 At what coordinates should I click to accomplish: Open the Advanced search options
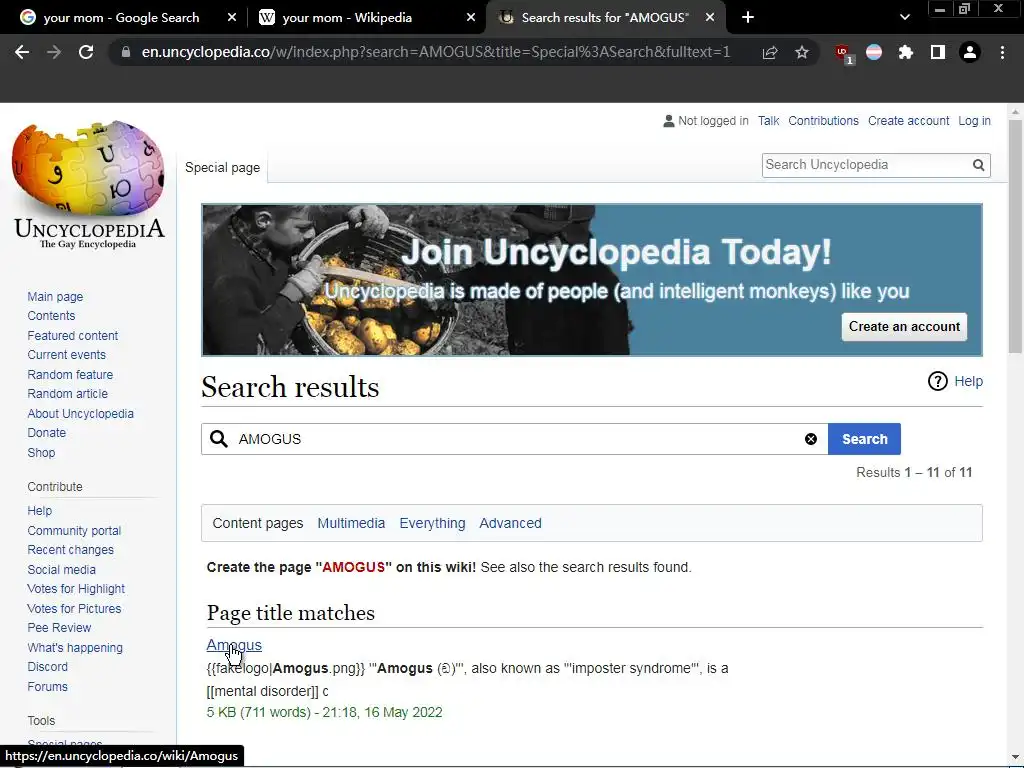point(510,523)
